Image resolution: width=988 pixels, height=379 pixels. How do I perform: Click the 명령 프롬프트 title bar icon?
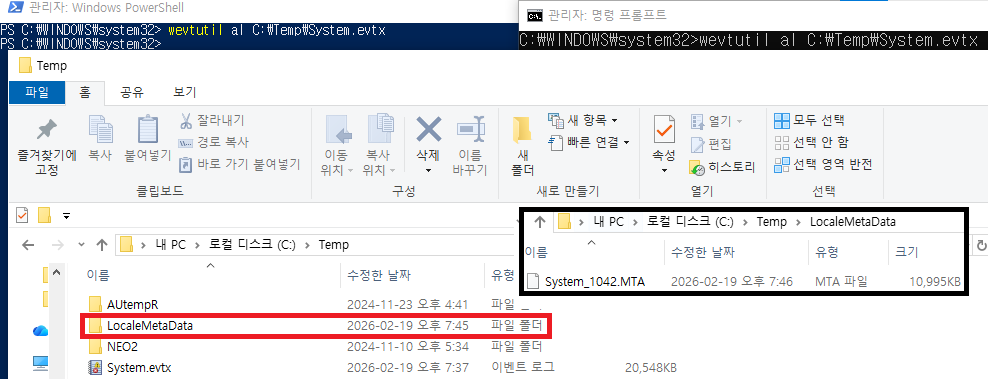535,15
